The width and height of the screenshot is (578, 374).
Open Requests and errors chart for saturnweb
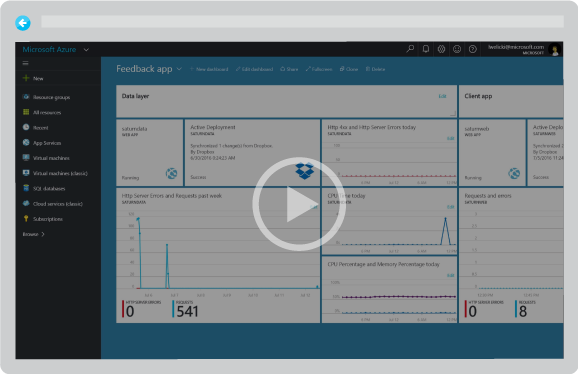click(x=511, y=255)
